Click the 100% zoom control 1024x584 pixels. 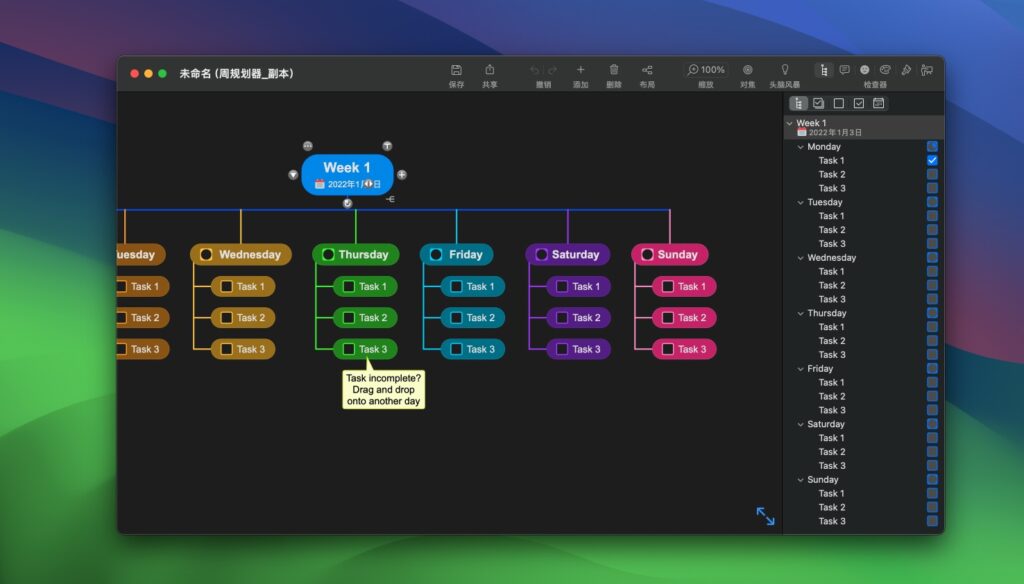click(706, 70)
